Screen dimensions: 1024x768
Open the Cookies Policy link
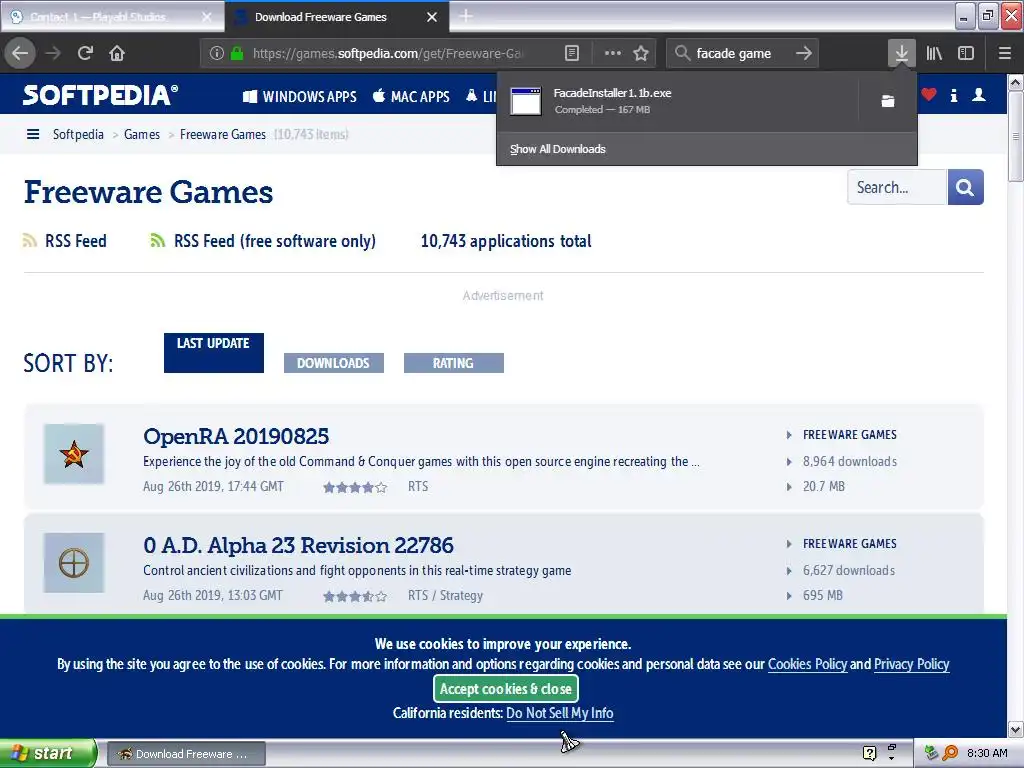point(807,664)
